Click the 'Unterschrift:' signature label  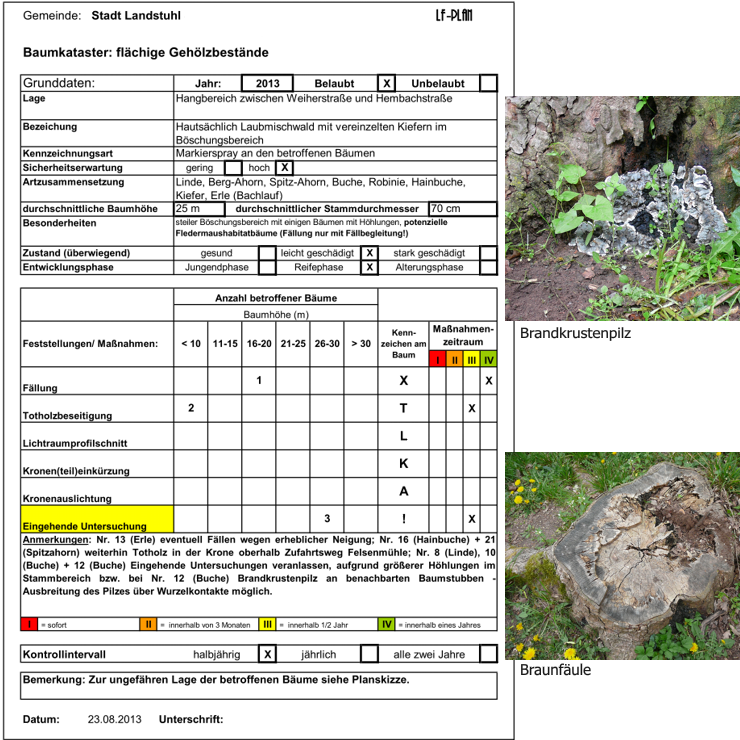coord(191,719)
